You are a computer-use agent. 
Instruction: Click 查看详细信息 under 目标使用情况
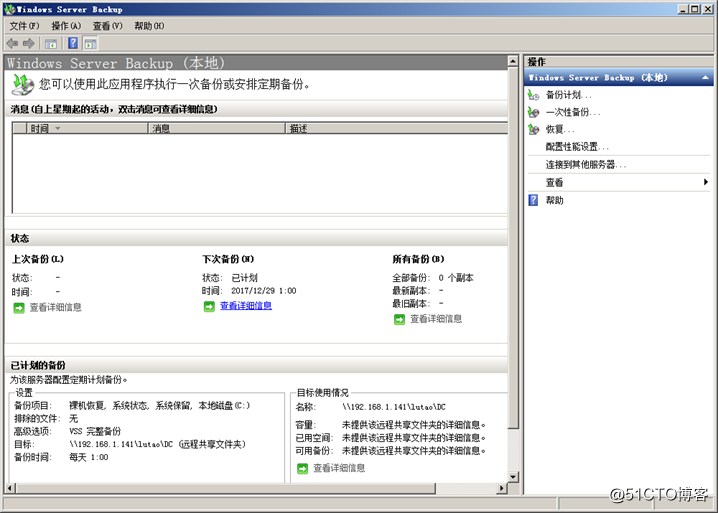click(339, 468)
